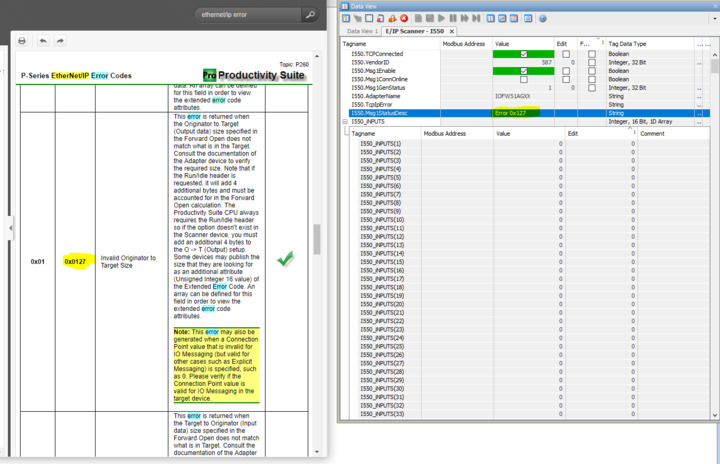Click the blue icon left of help icon
The image size is (720, 464).
tap(528, 18)
